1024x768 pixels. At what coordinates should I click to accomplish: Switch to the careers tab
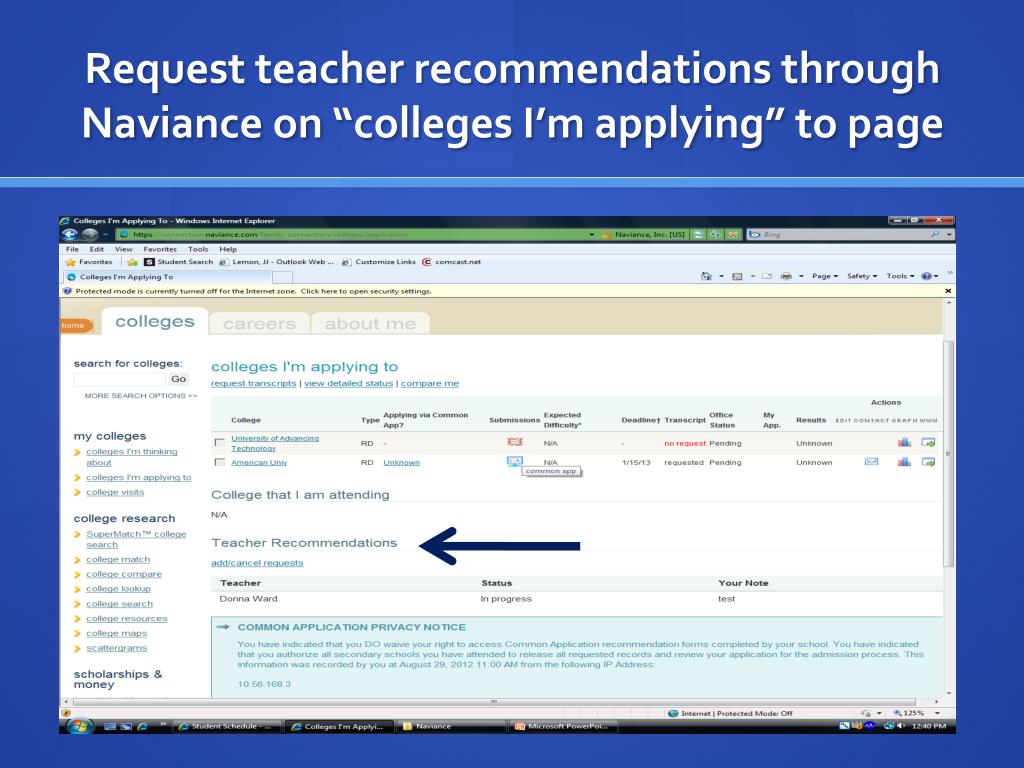[x=259, y=323]
